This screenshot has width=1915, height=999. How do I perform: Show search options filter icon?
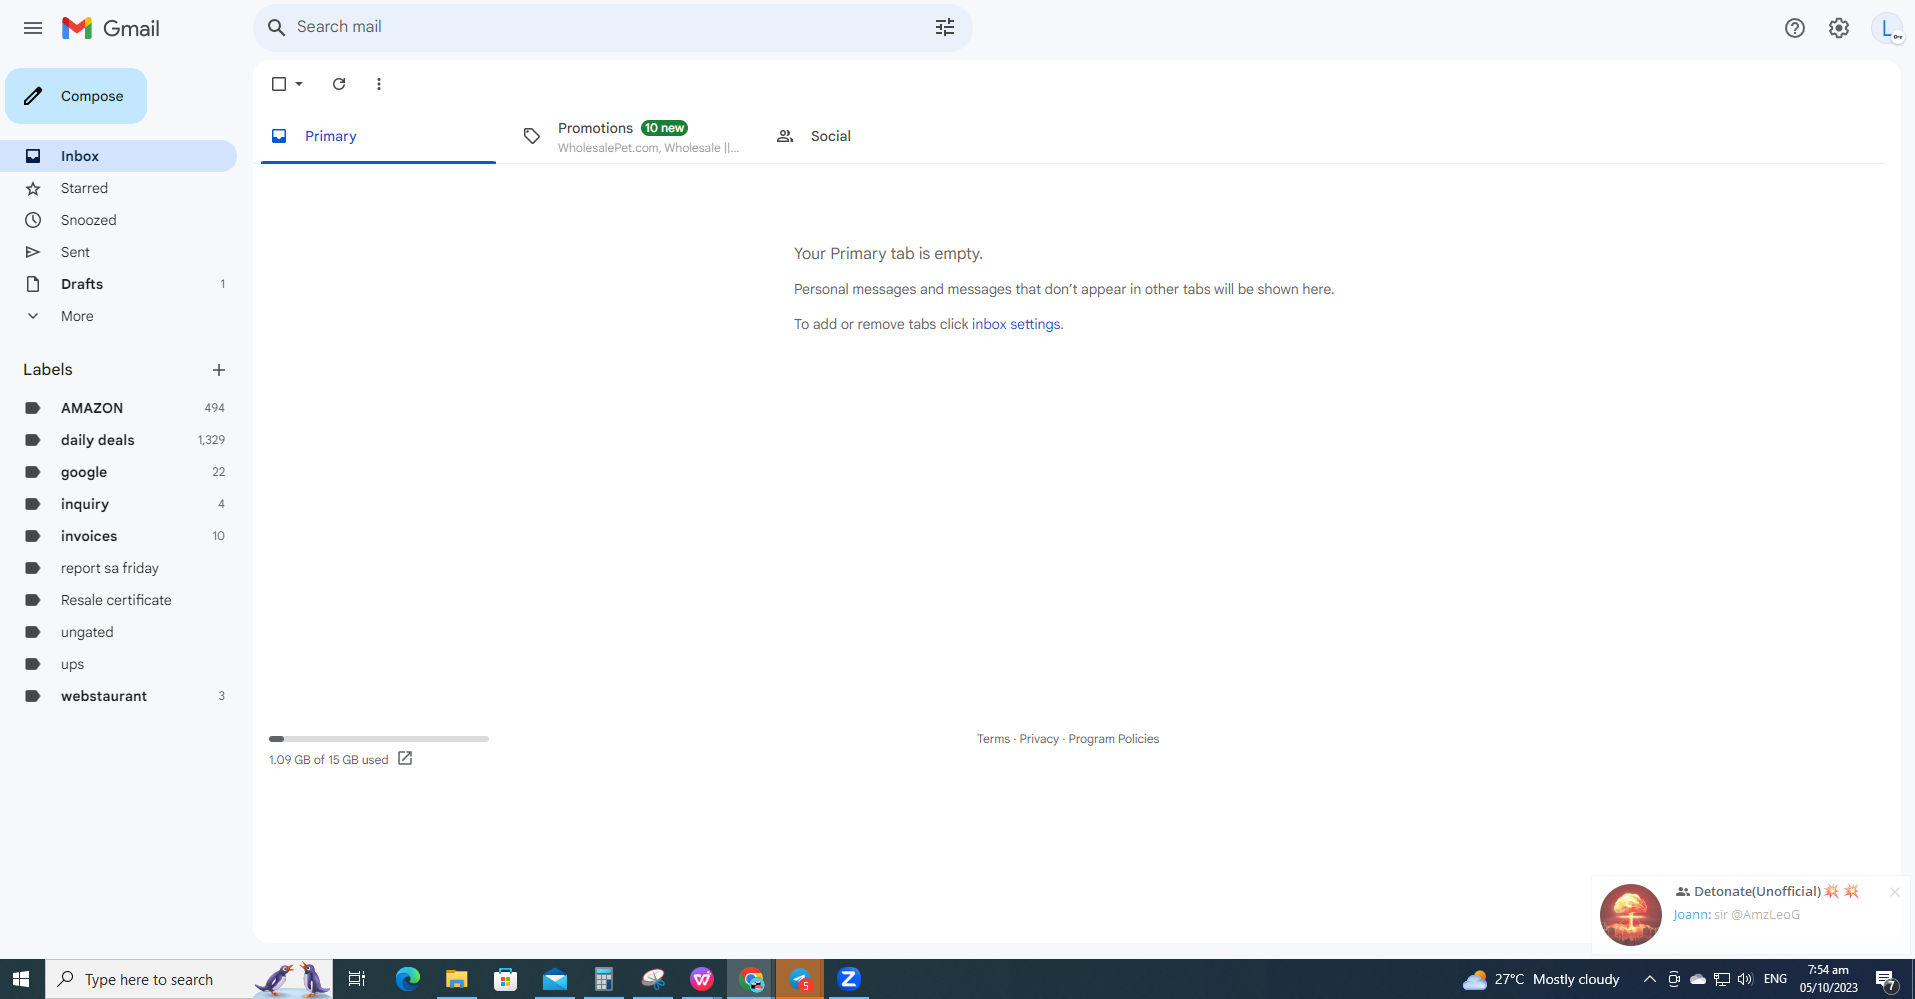(945, 27)
